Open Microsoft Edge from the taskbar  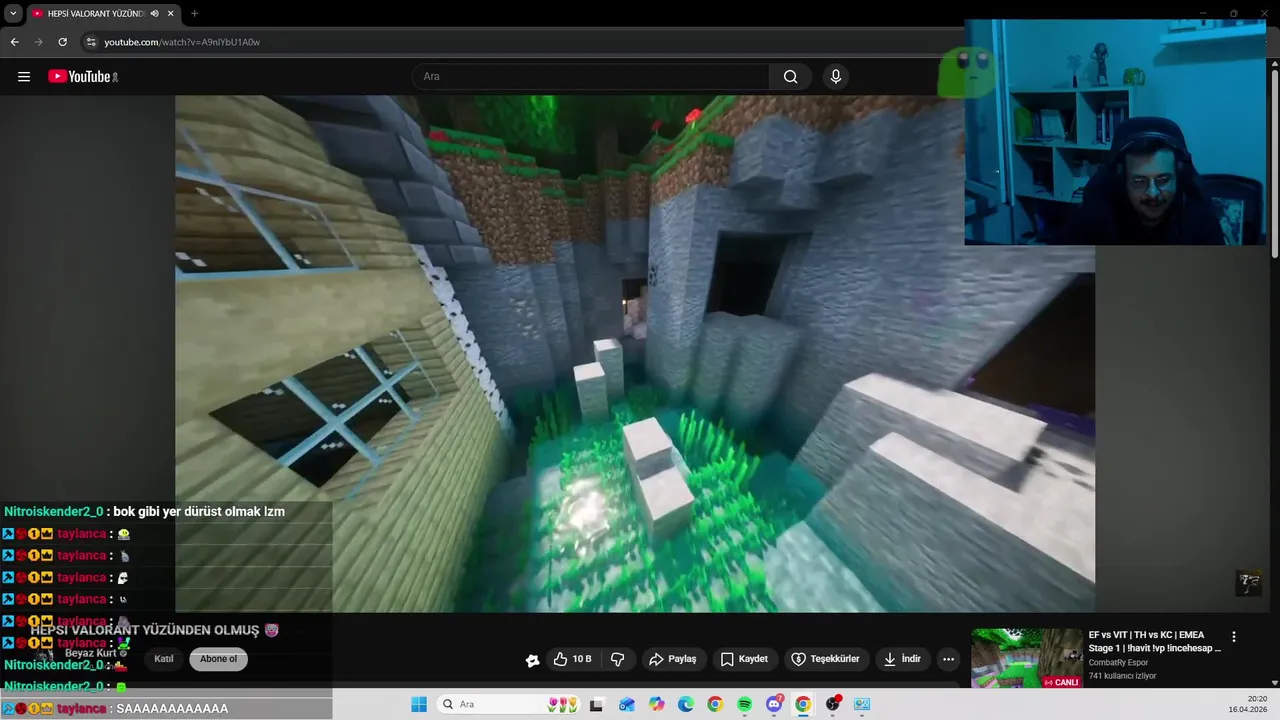pos(686,704)
